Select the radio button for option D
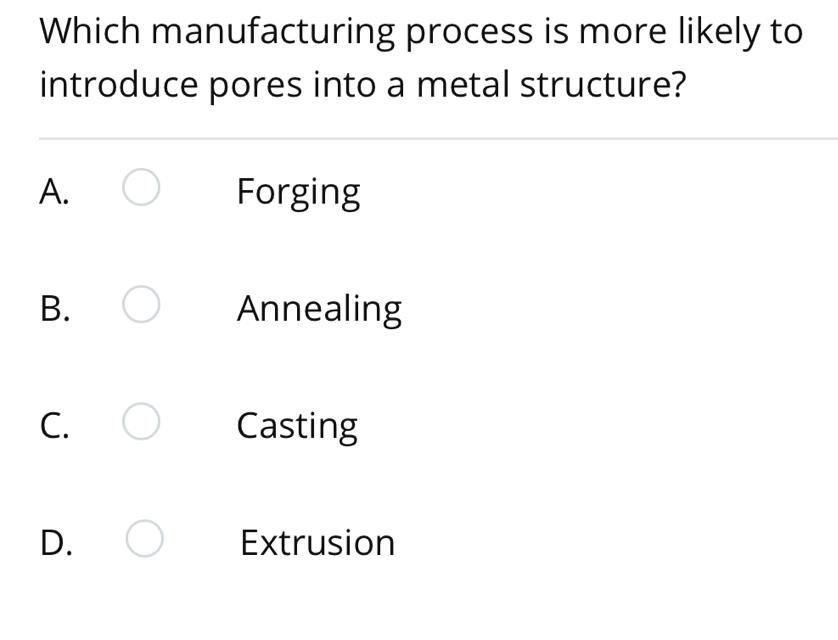838x640 pixels. pyautogui.click(x=141, y=541)
